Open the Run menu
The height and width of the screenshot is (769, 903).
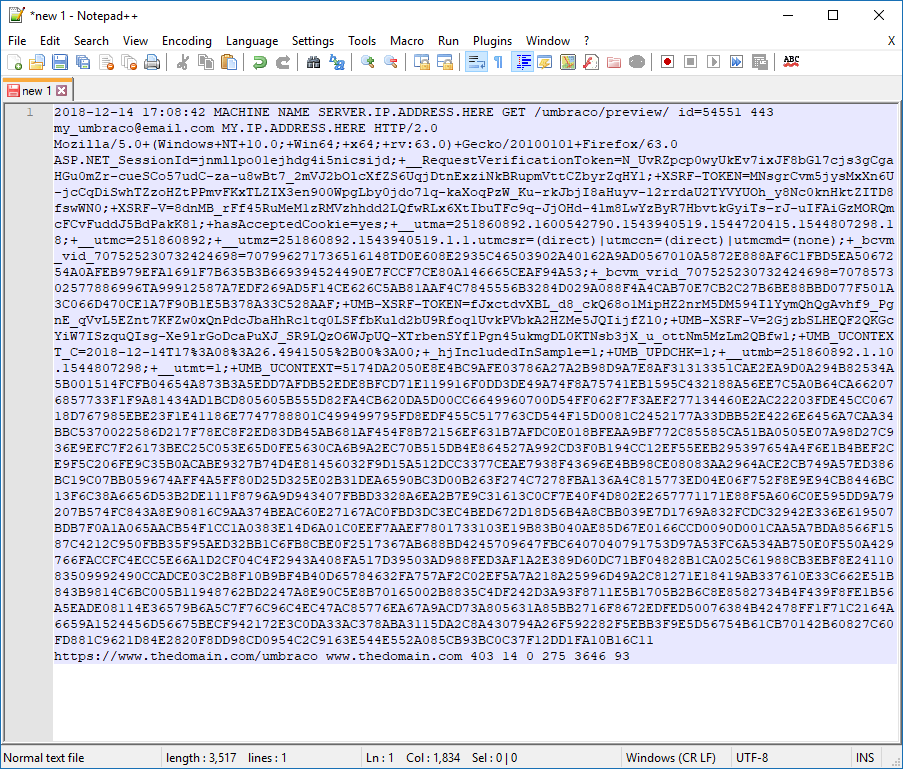(448, 41)
